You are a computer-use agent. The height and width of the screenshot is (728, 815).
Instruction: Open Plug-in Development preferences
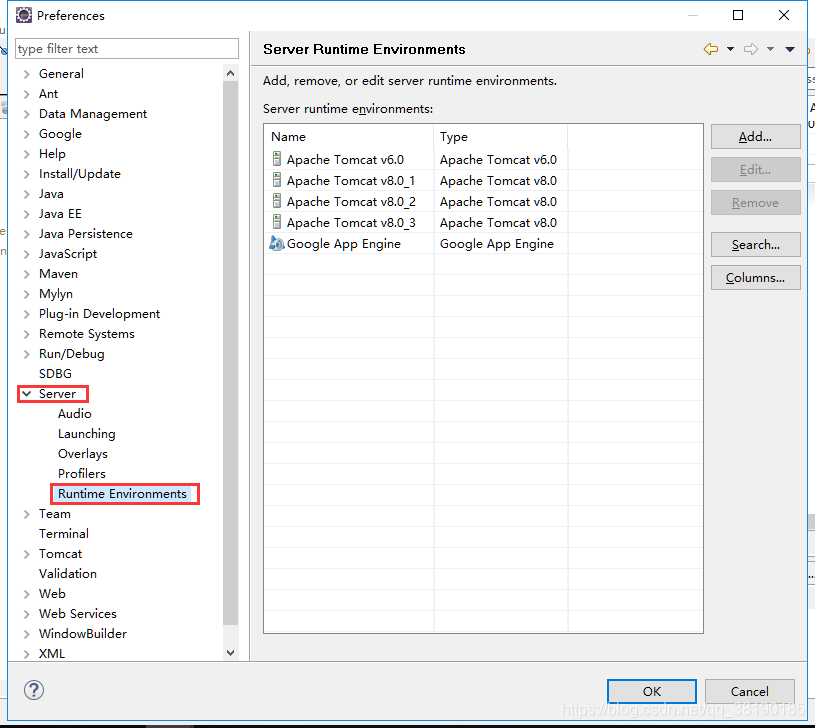[x=99, y=314]
